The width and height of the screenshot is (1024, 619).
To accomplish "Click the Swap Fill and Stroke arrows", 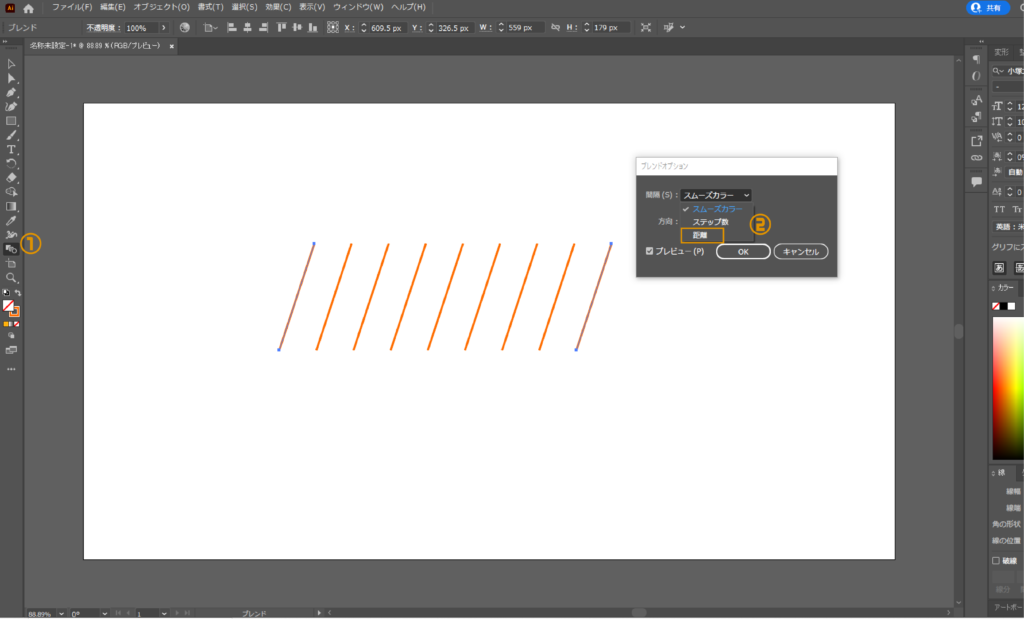I will pyautogui.click(x=18, y=293).
